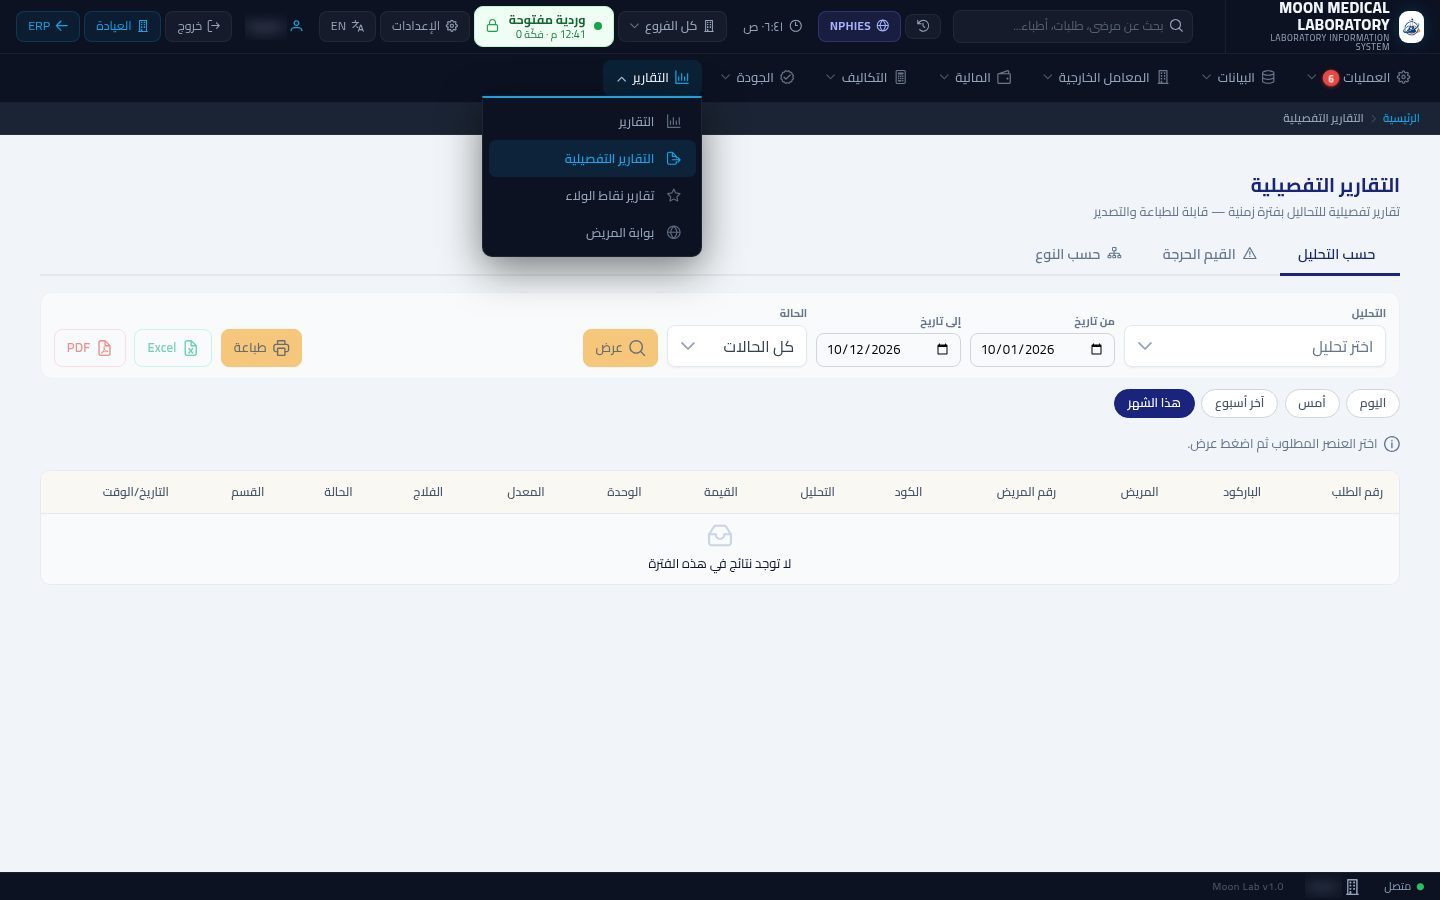Click the search magnifier icon in the top bar

click(x=1176, y=26)
